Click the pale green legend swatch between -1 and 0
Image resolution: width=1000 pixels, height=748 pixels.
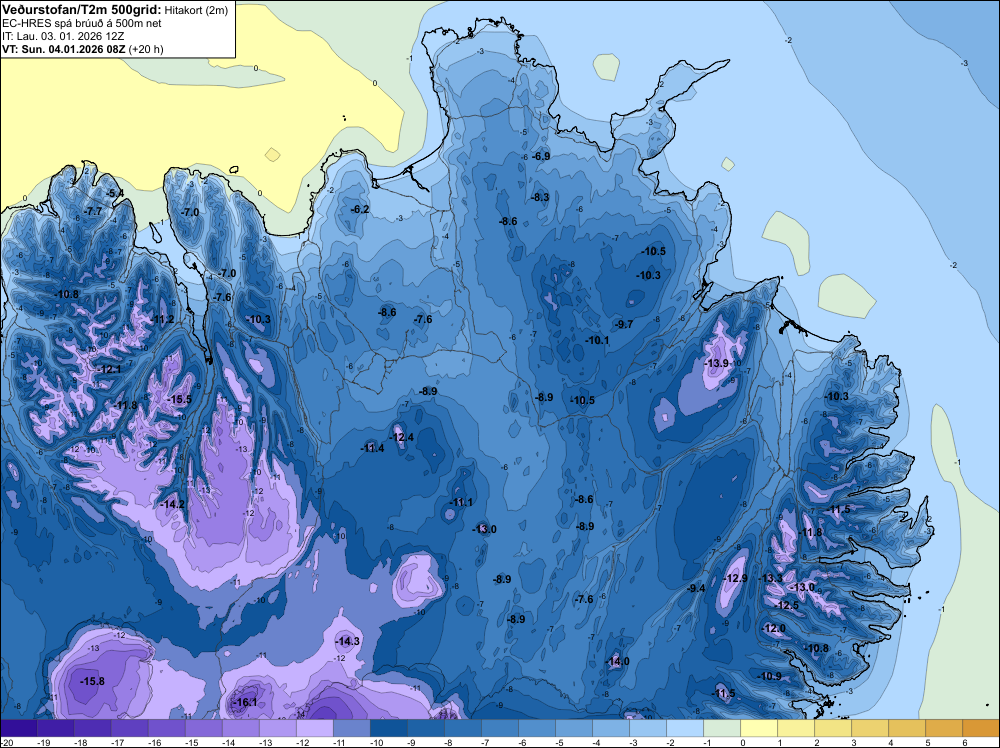pos(721,728)
